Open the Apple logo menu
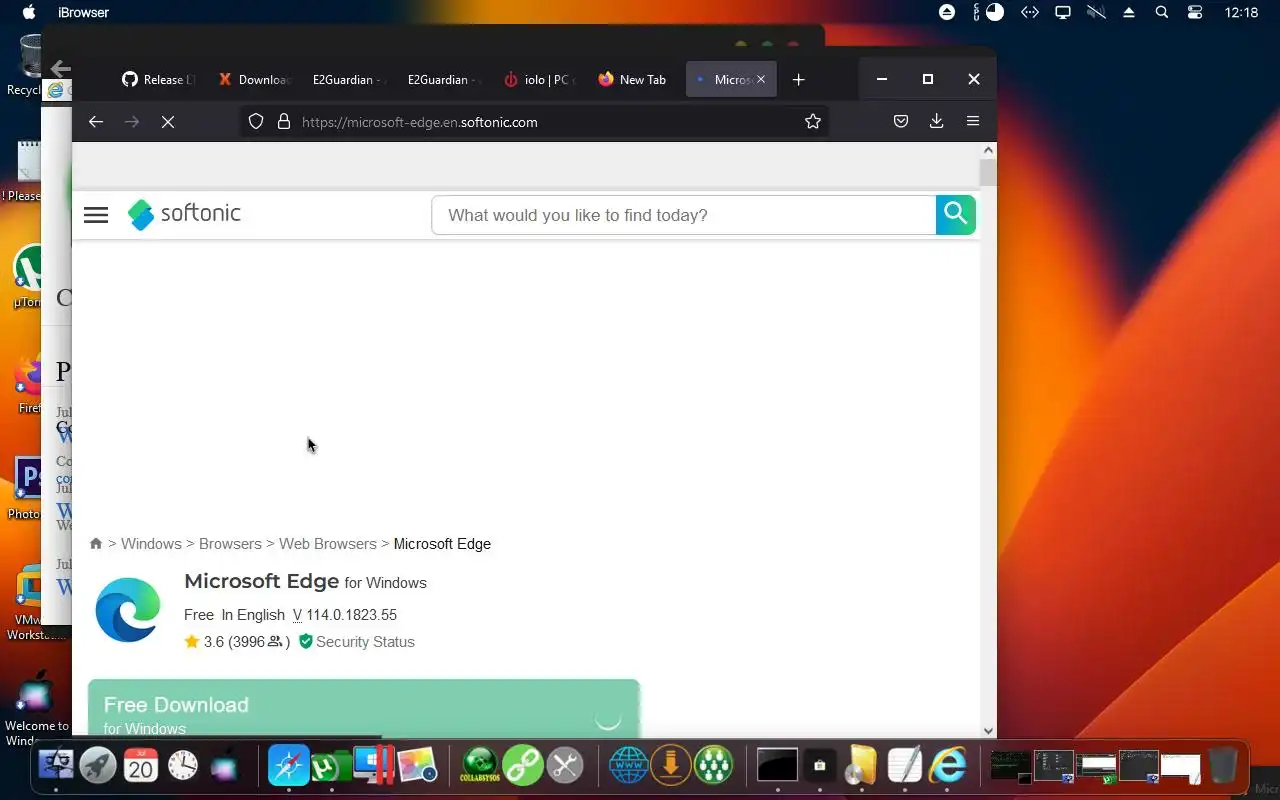The image size is (1280, 800). coord(29,13)
